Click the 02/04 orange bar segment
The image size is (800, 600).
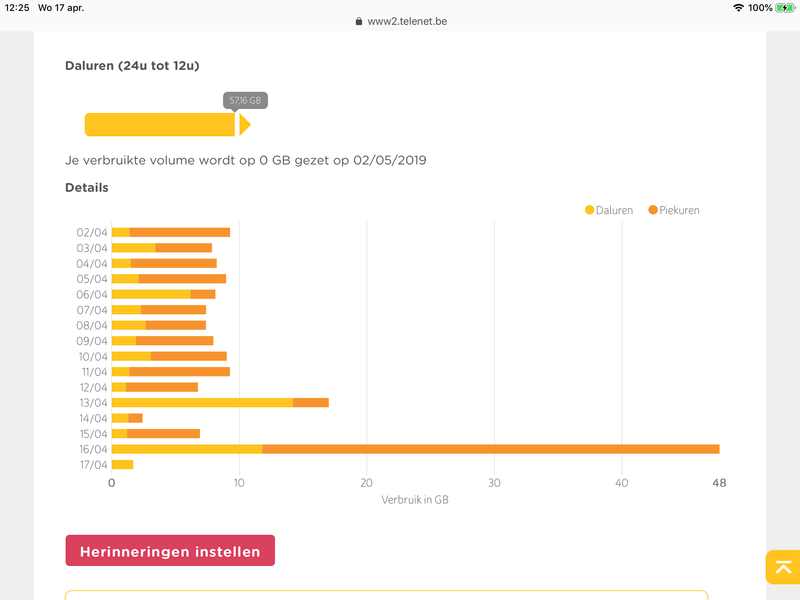[x=180, y=232]
